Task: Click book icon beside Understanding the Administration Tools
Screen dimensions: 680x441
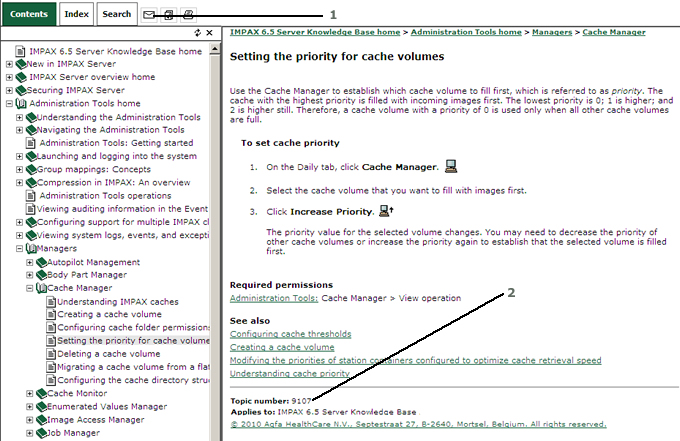Action: (x=31, y=117)
